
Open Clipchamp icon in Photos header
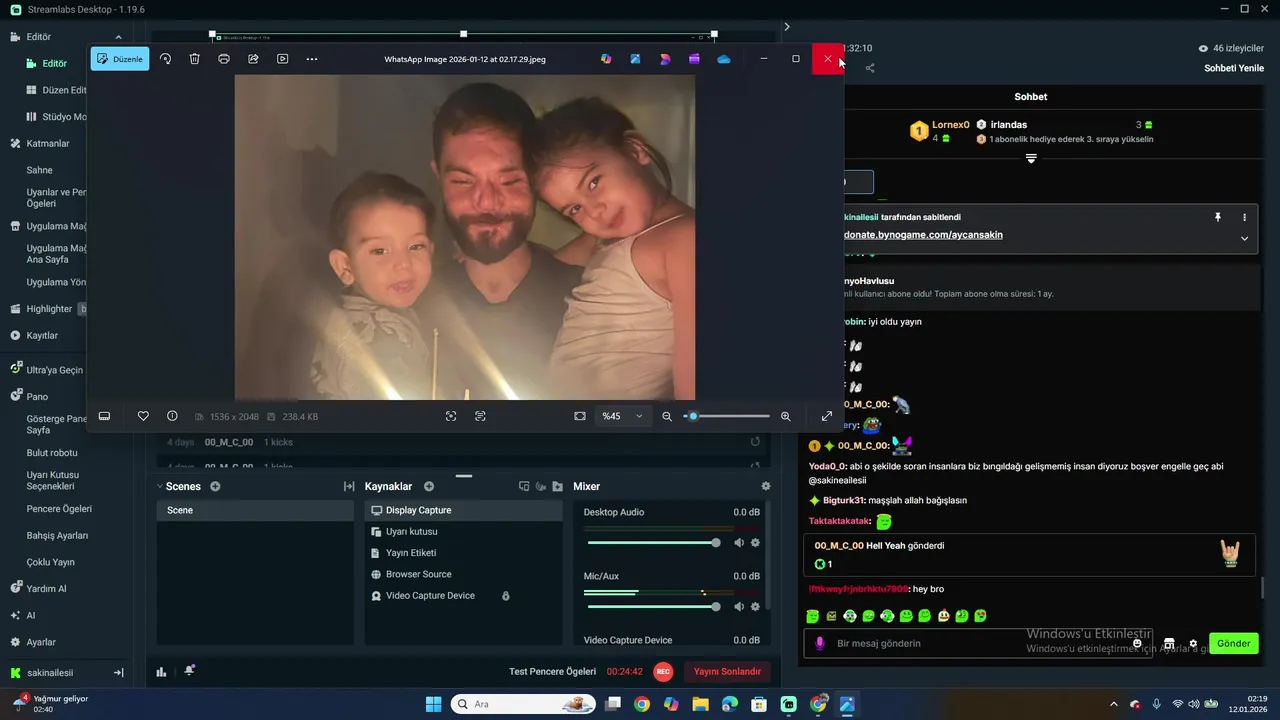tap(694, 59)
